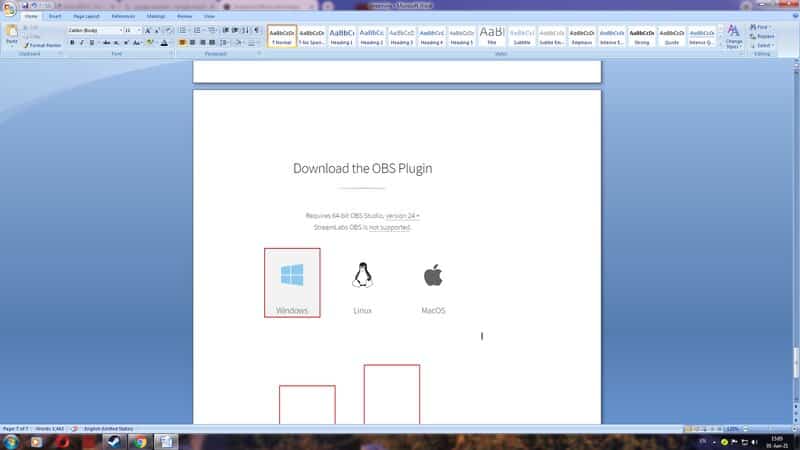This screenshot has height=450, width=800.
Task: Open the Office button menu
Action: [9, 9]
